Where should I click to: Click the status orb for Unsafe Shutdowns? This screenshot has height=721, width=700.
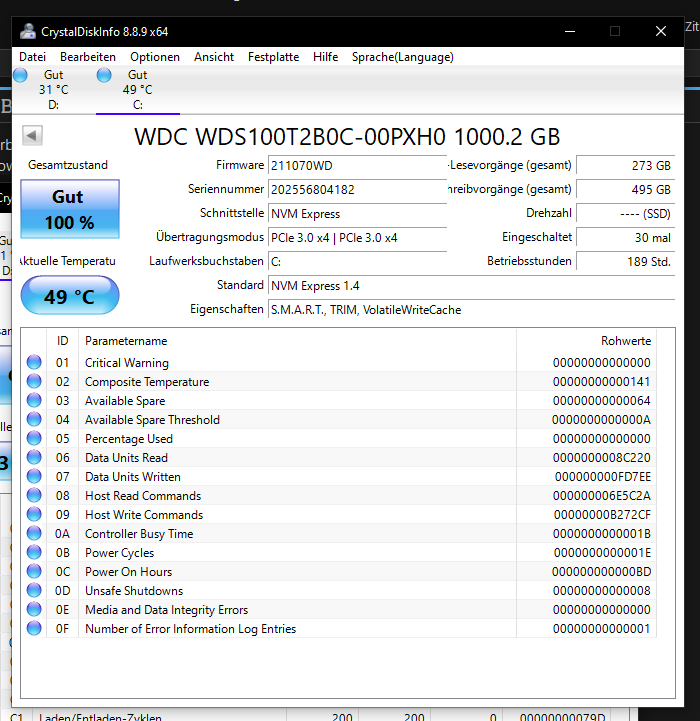coord(34,590)
